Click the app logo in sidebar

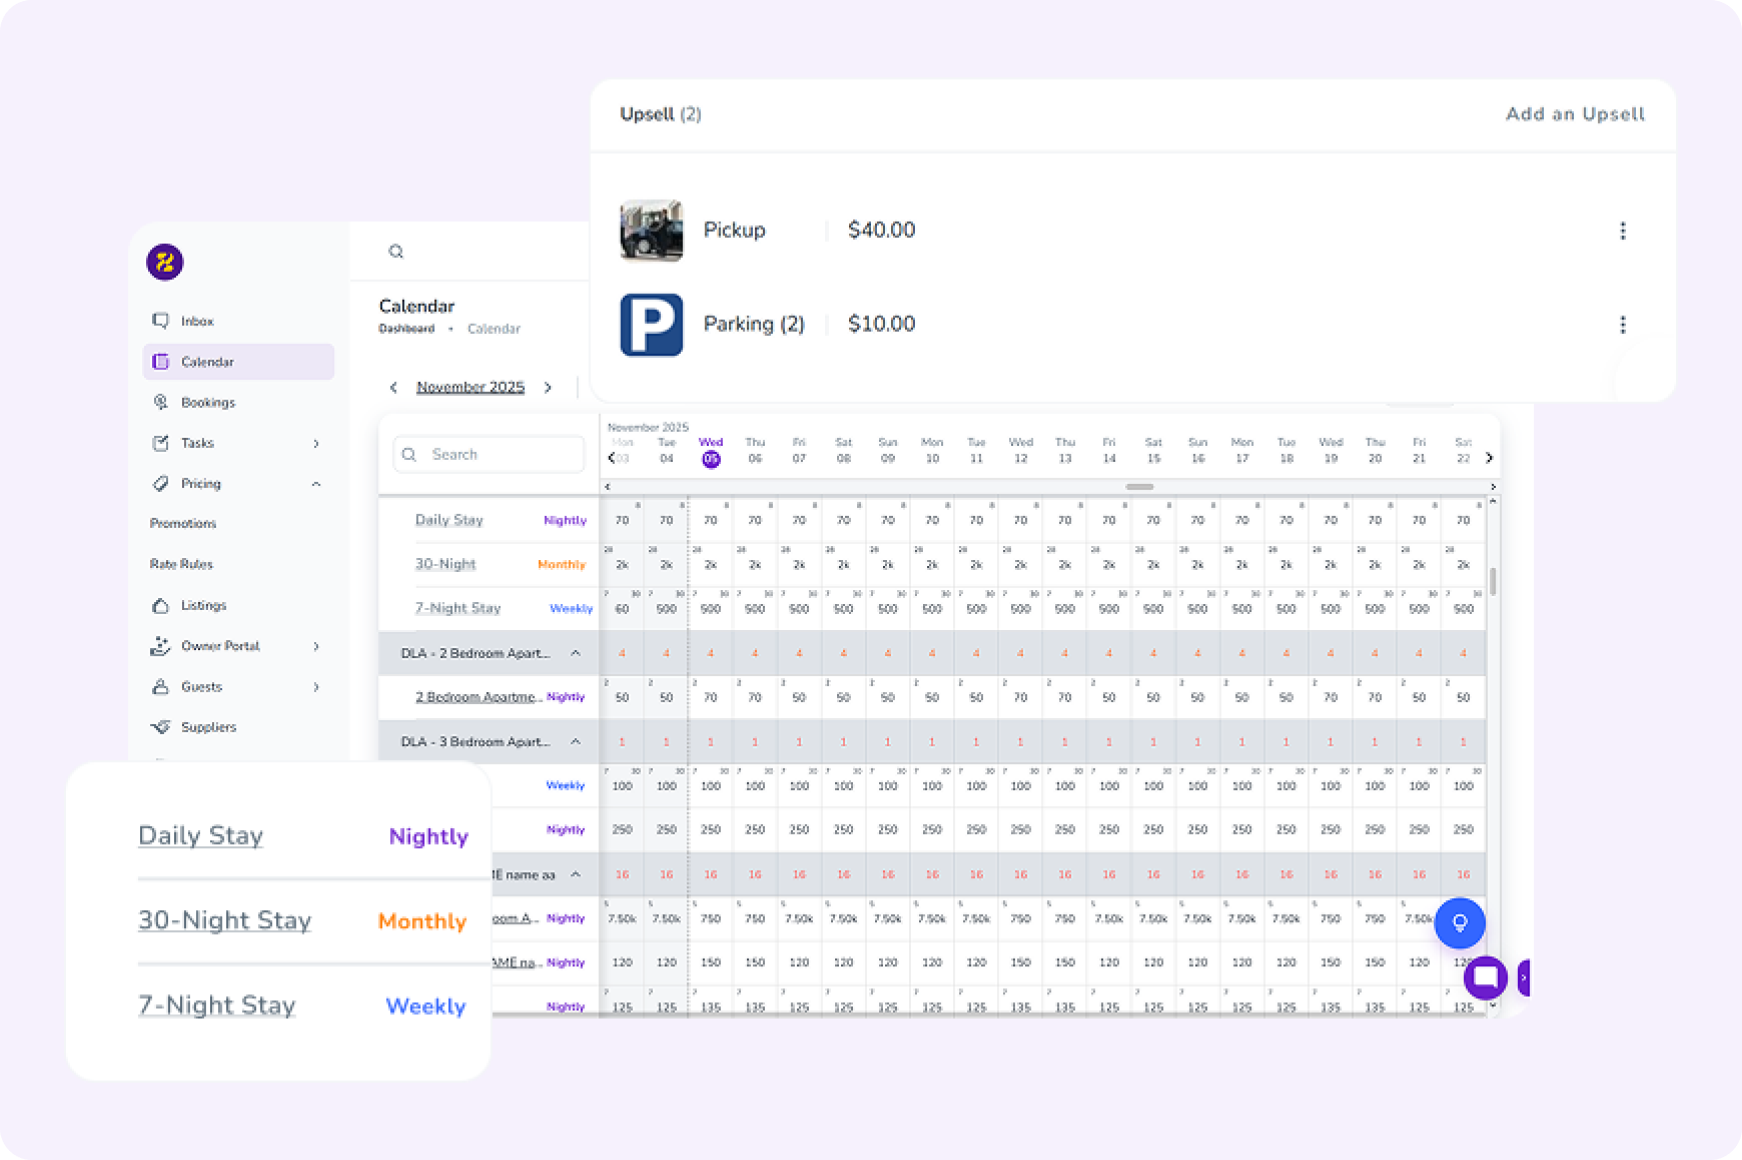(x=165, y=262)
